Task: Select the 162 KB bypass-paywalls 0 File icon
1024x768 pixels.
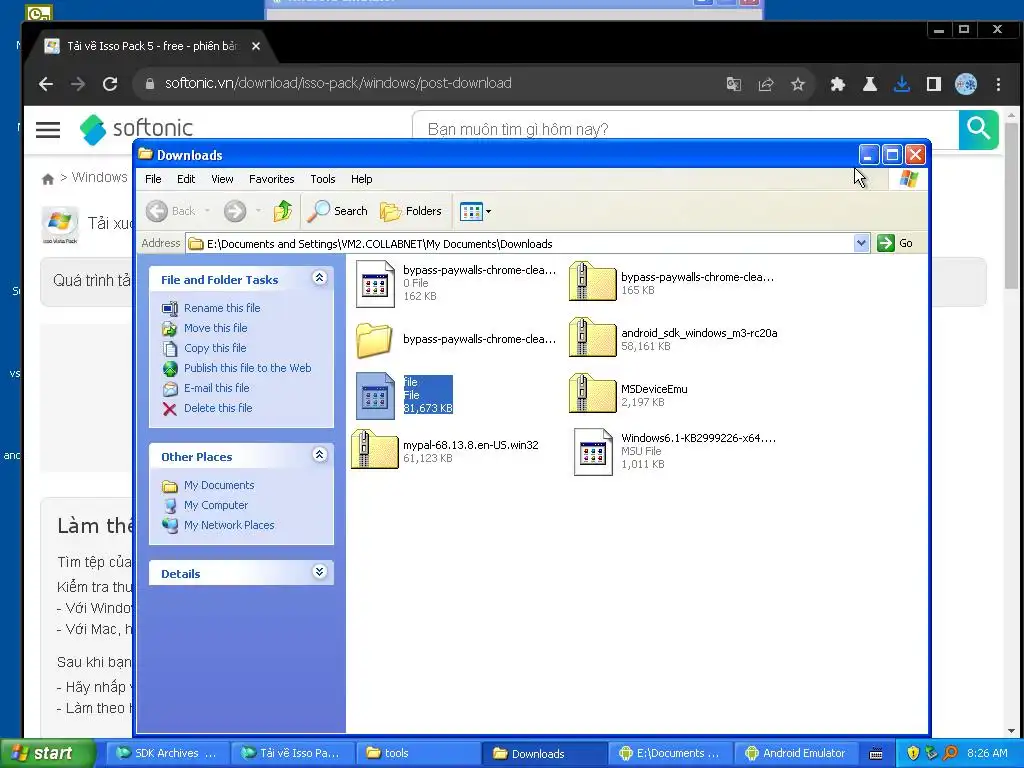Action: coord(375,283)
